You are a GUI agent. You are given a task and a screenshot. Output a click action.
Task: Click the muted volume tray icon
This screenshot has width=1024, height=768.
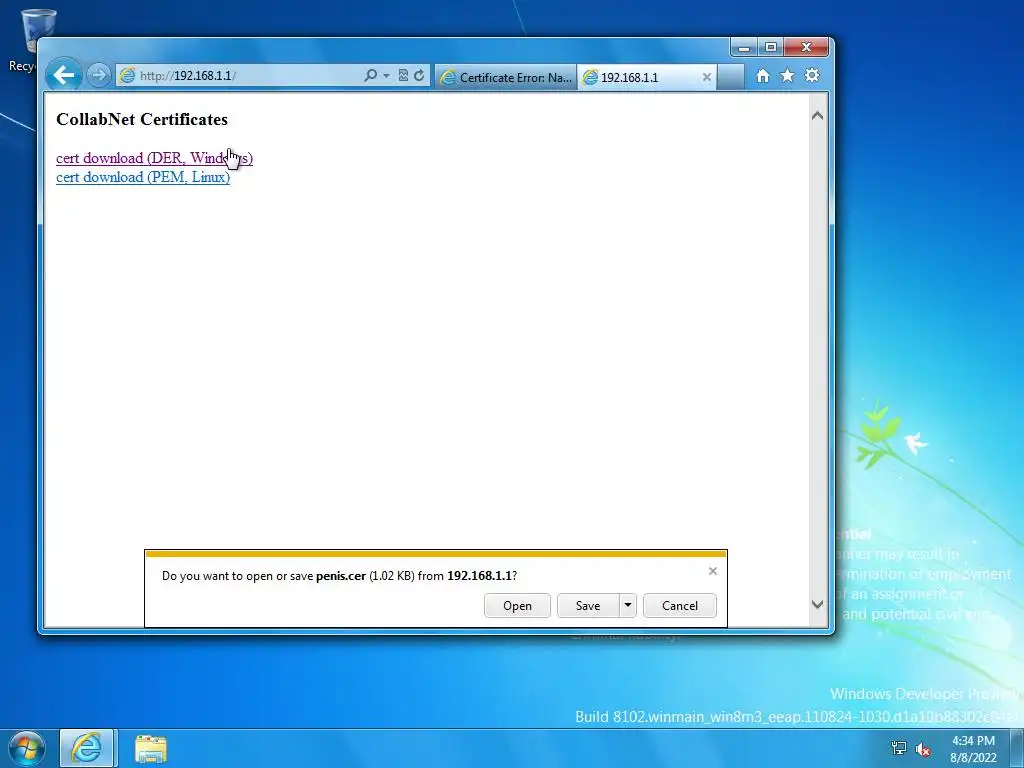[x=922, y=749]
